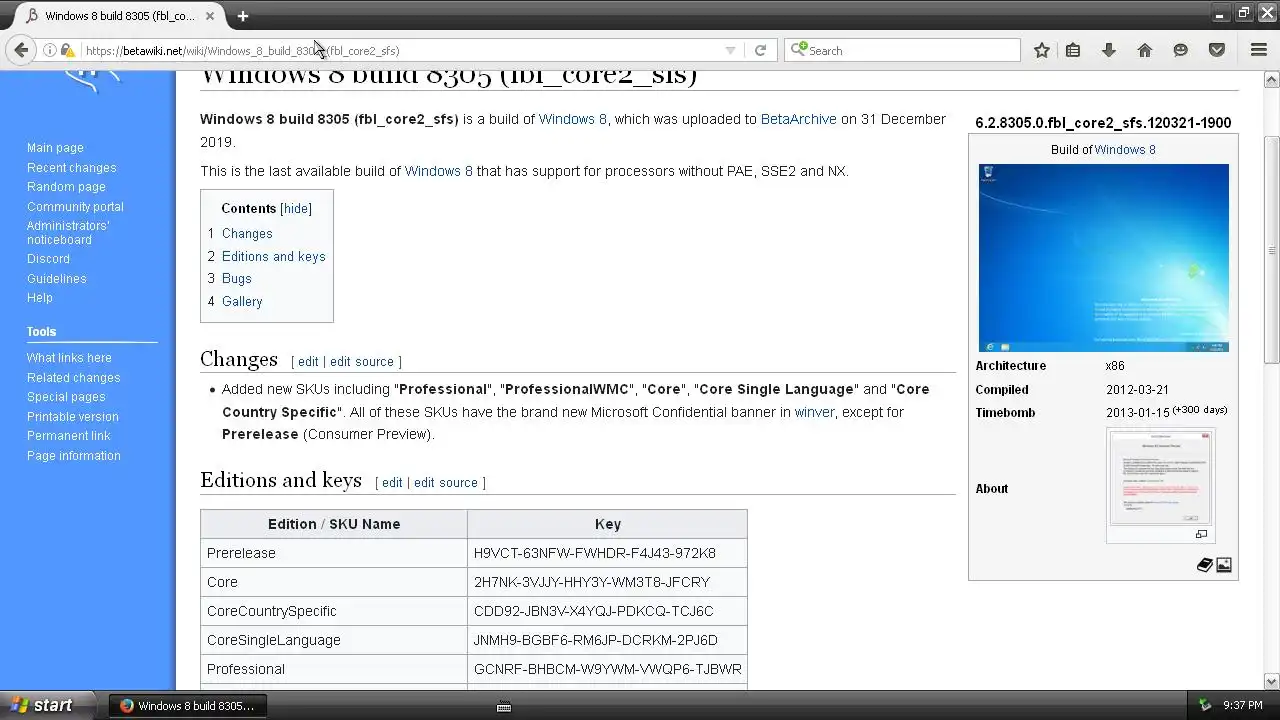
Task: Open Recent changes in the sidebar
Action: pyautogui.click(x=71, y=168)
